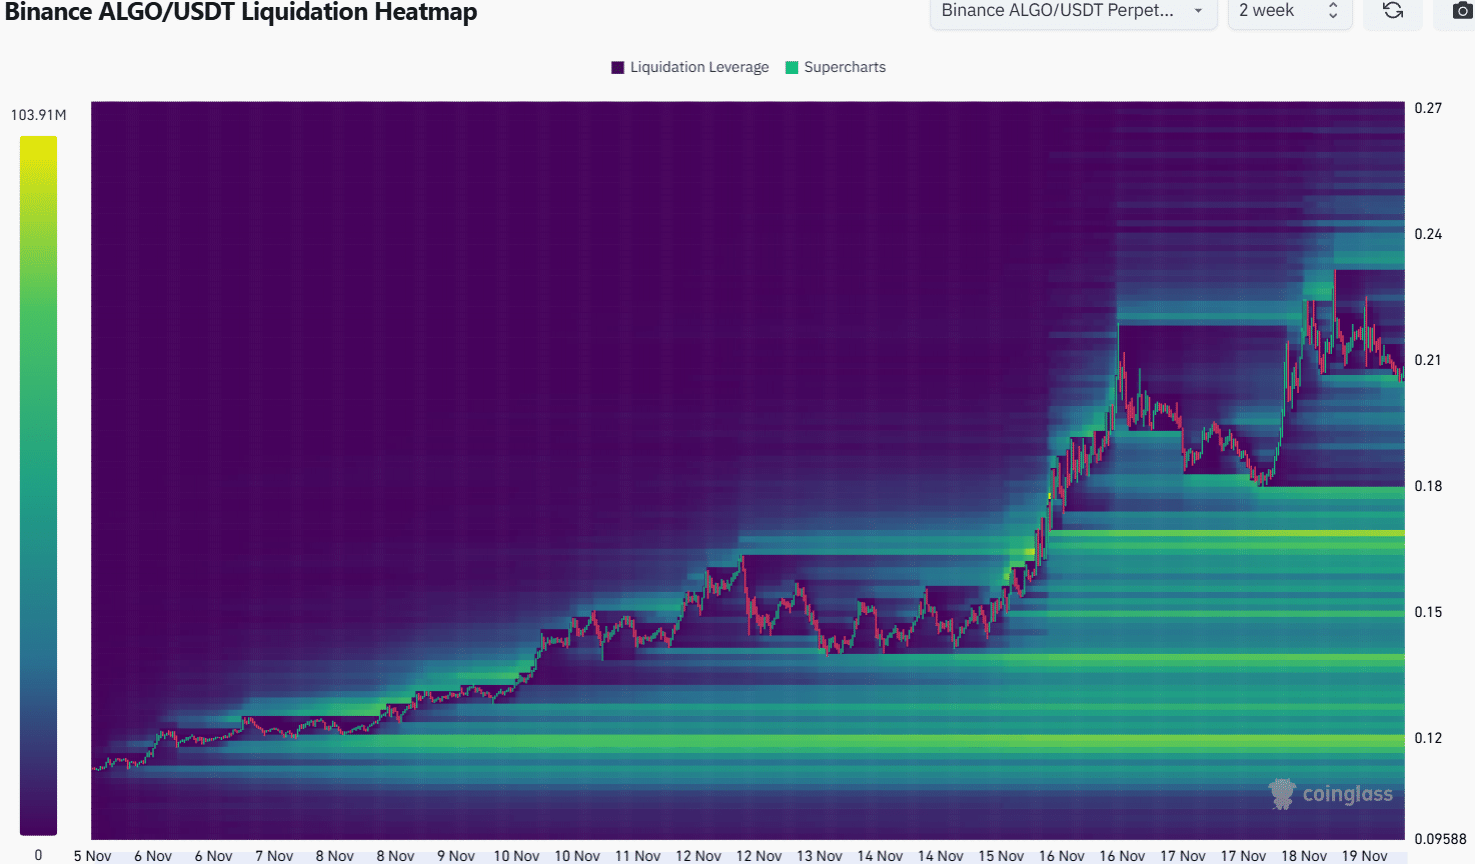The image size is (1475, 864).
Task: Take a chart screenshot with the camera icon
Action: (1462, 10)
